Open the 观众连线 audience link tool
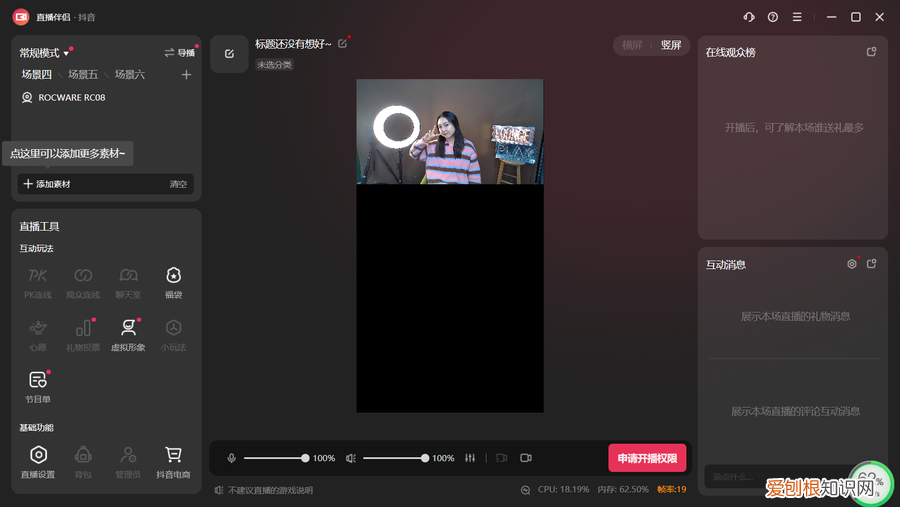This screenshot has height=507, width=900. 83,283
